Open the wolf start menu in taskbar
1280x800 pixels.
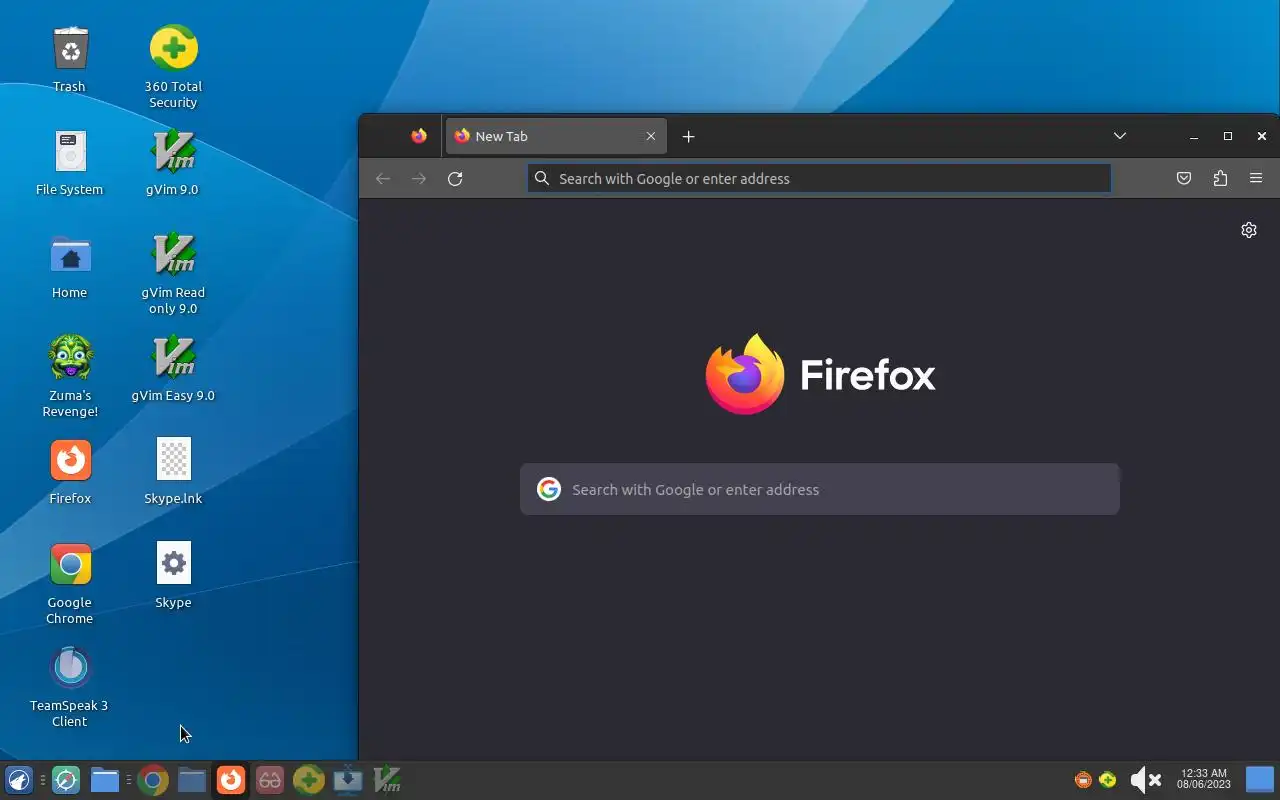19,780
